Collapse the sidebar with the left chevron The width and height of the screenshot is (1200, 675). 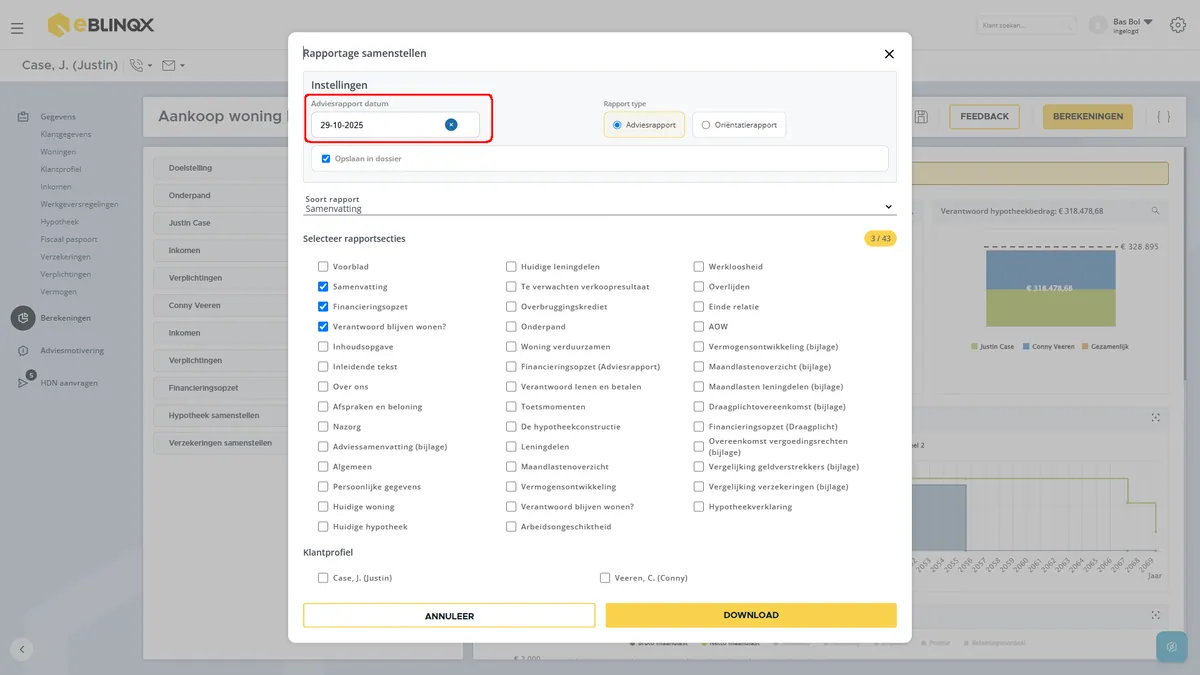coord(22,649)
